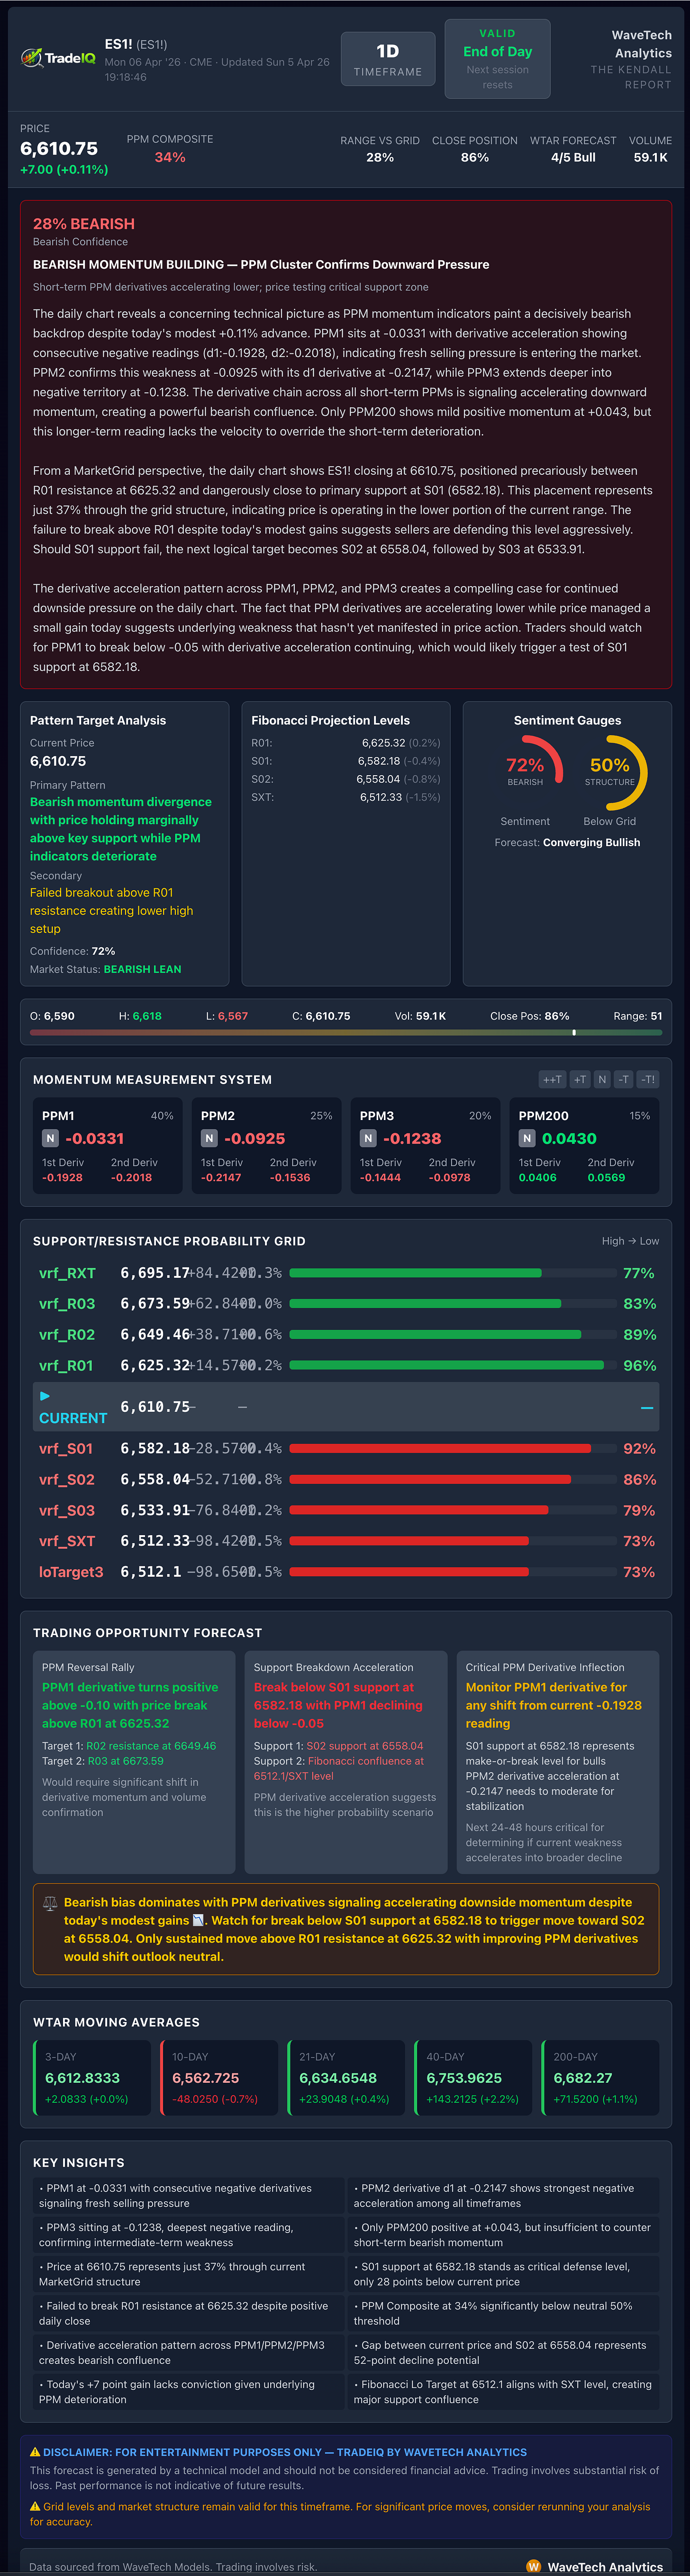Screen dimensions: 690x2576
Task: Click the Range vs Grid 28% value
Action: (x=380, y=157)
